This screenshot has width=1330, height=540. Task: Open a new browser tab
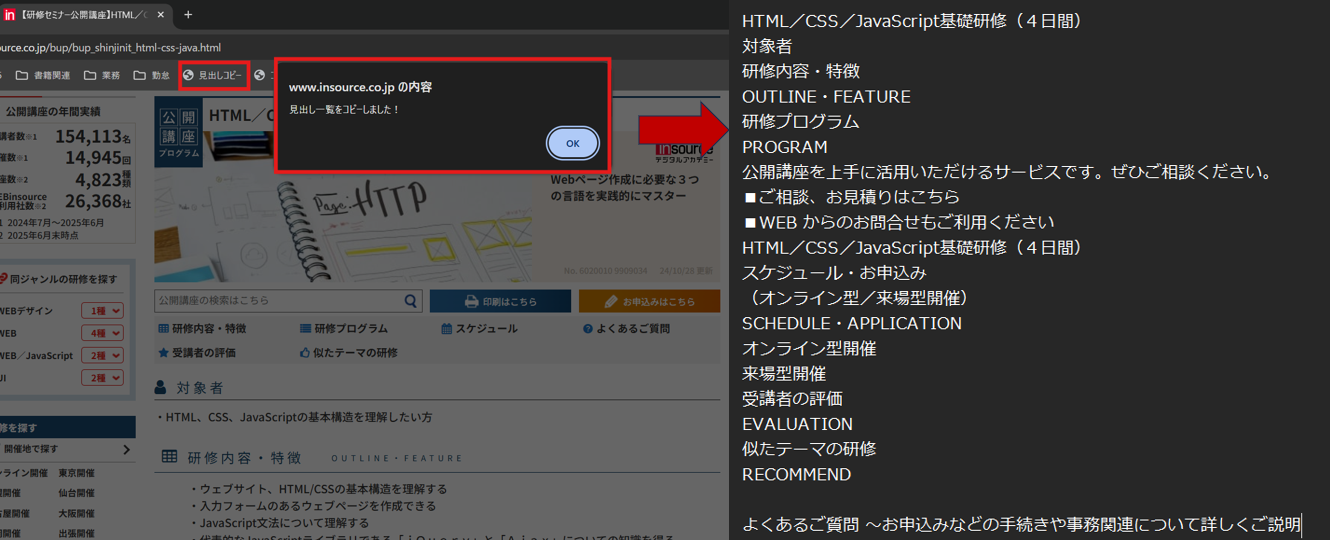(x=188, y=15)
